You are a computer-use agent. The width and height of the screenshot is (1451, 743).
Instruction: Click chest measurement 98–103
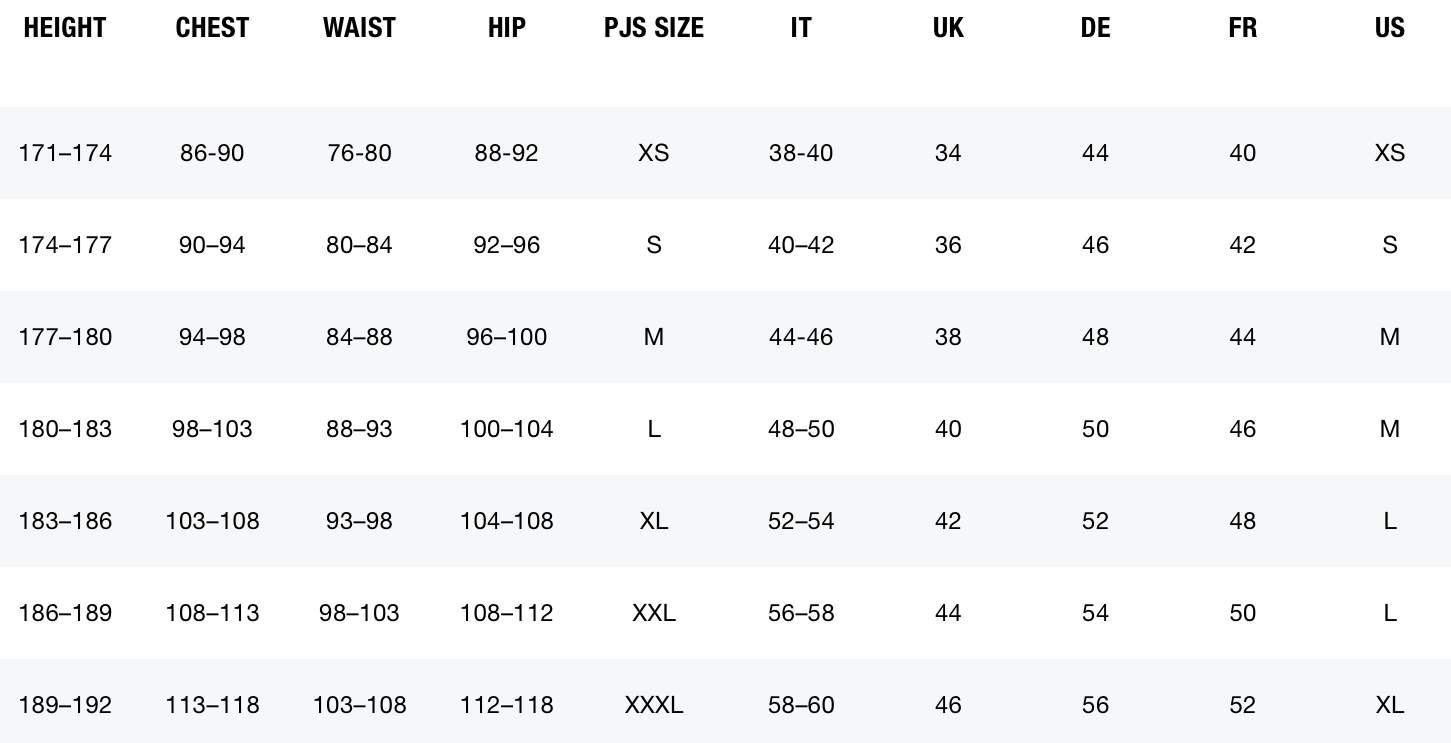(x=212, y=429)
